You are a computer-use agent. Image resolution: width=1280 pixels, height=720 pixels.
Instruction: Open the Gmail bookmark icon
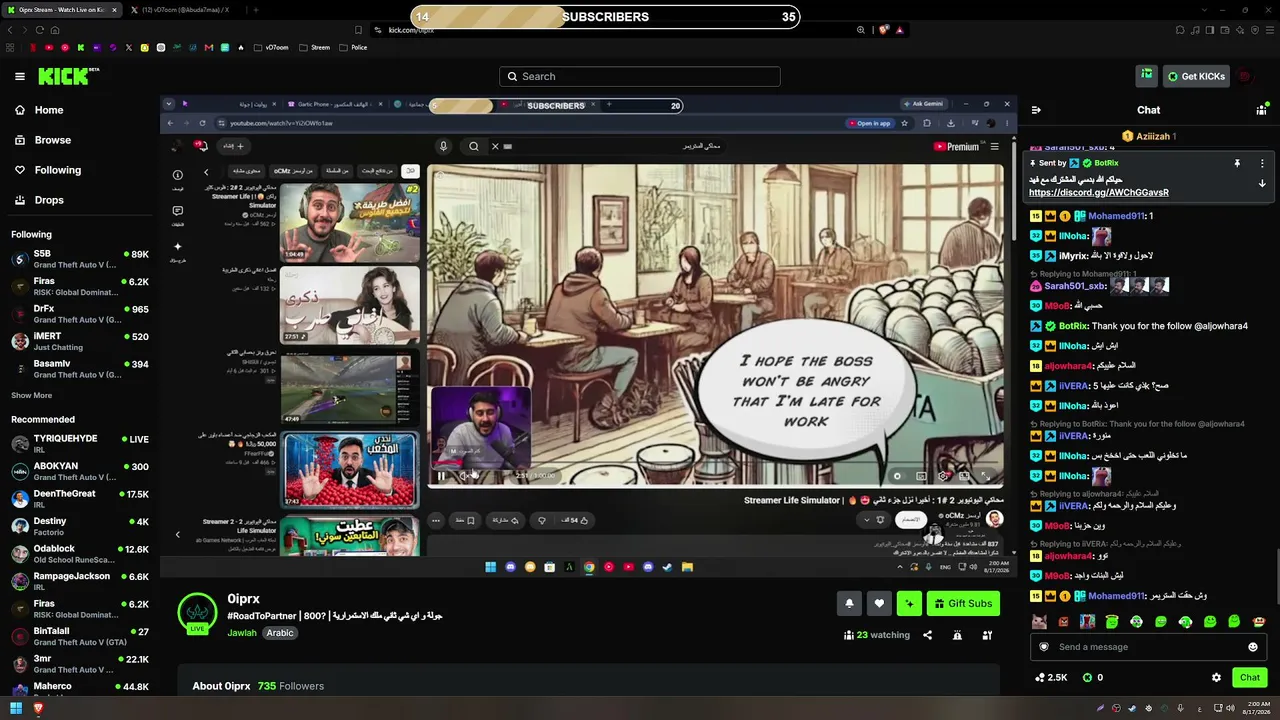[x=209, y=47]
